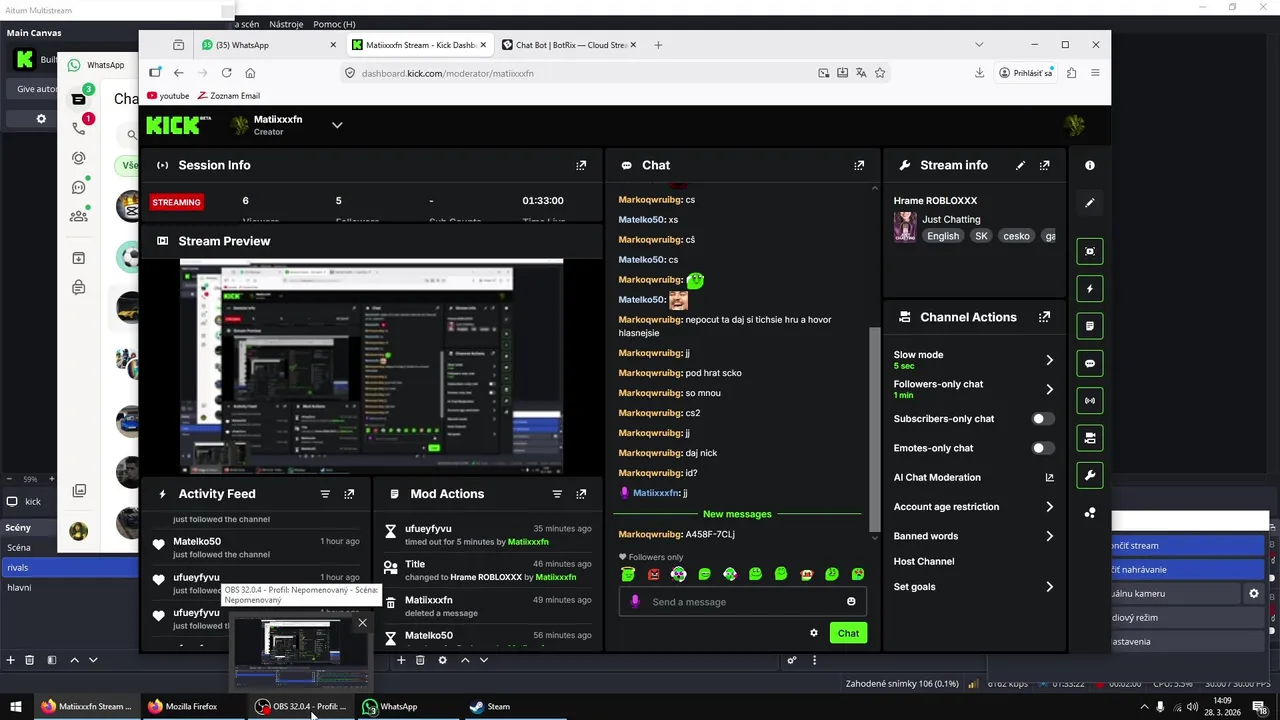Close the OBS taskbar preview thumbnail

362,623
